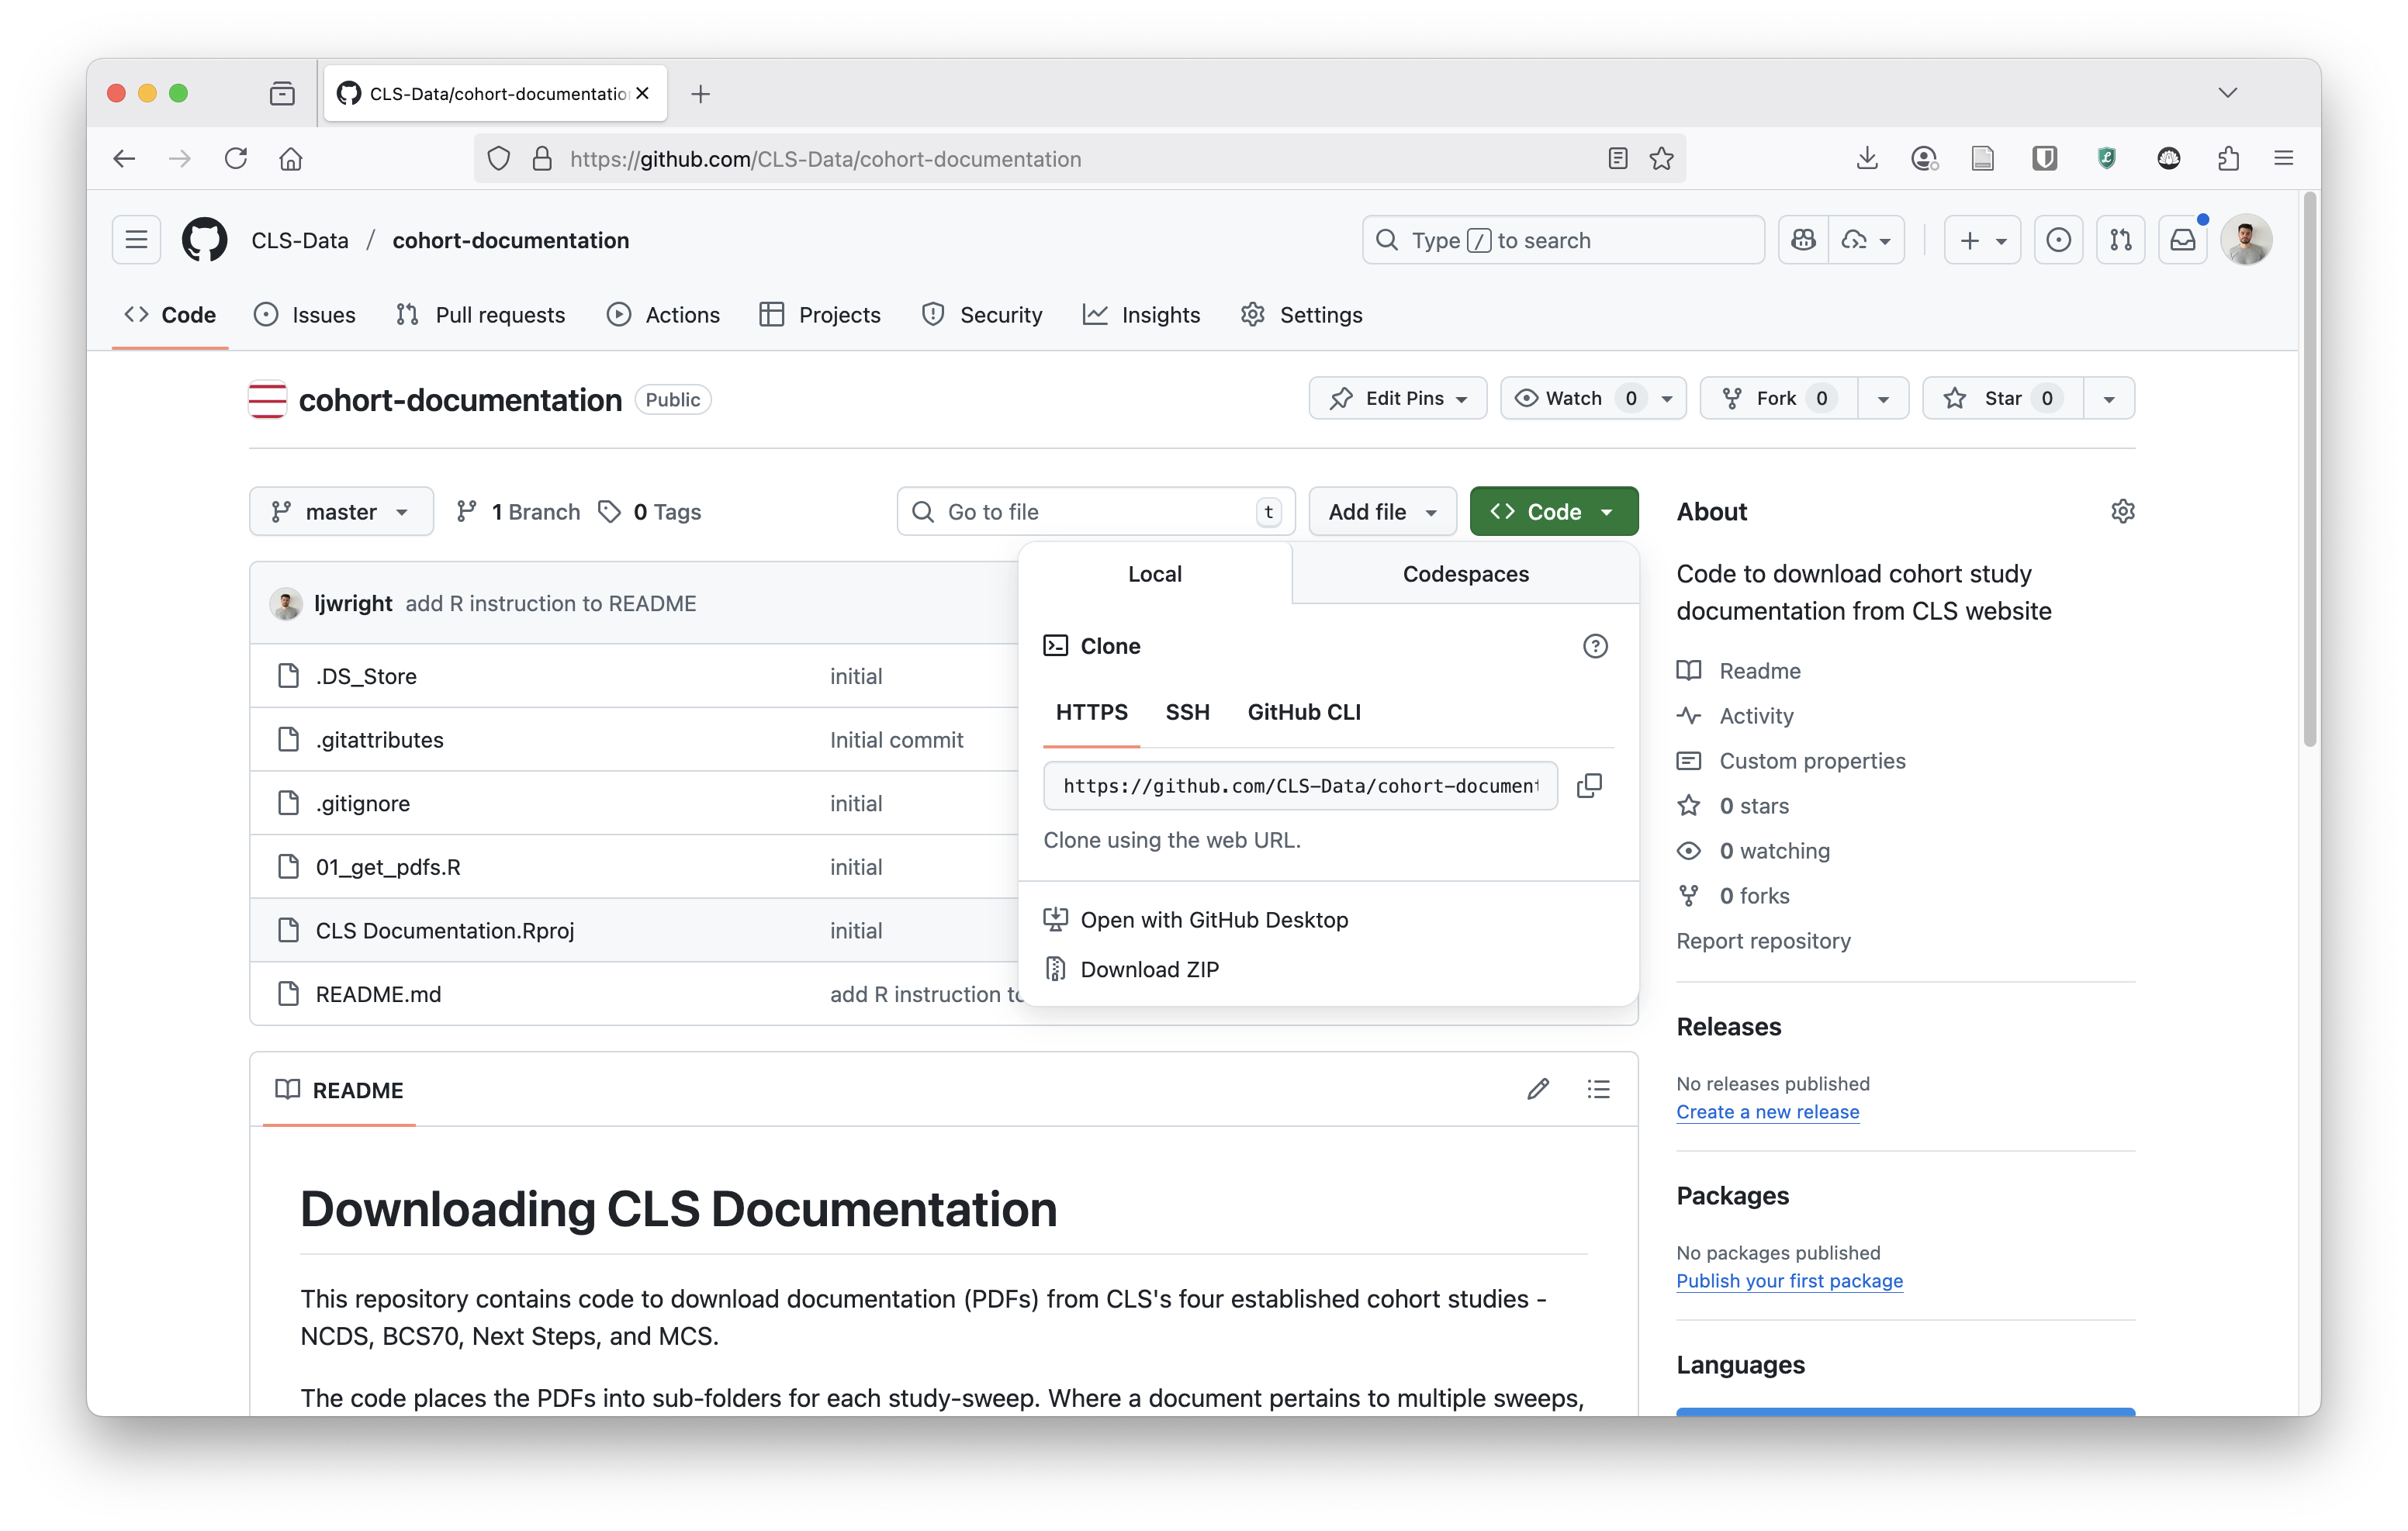Select the SSH clone option
Image resolution: width=2408 pixels, height=1531 pixels.
click(x=1187, y=712)
